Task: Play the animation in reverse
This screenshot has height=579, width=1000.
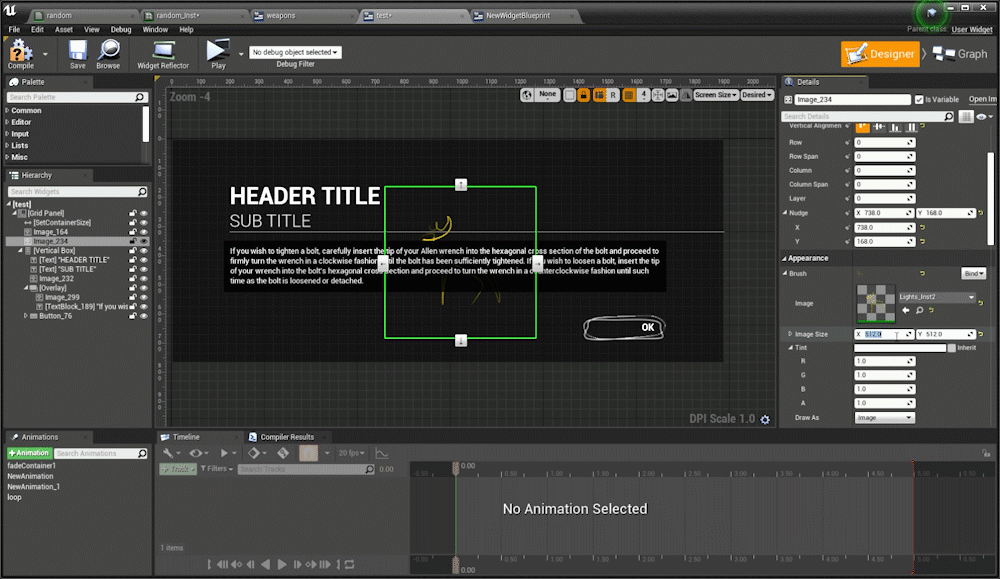Action: (x=265, y=564)
